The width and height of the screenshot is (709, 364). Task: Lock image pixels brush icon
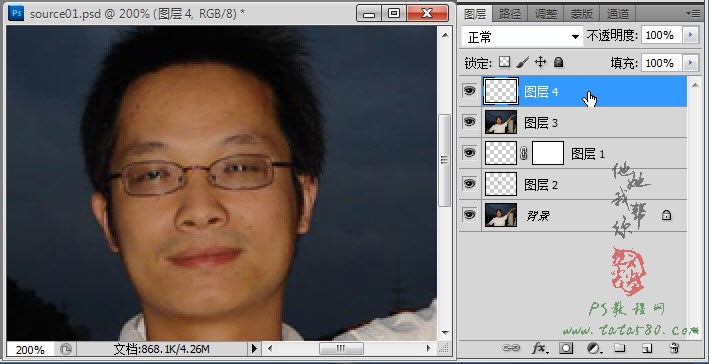(522, 62)
